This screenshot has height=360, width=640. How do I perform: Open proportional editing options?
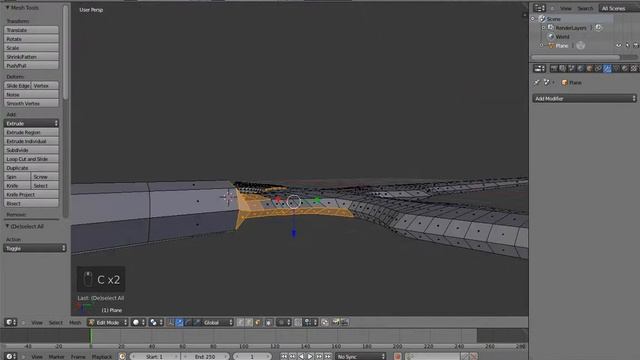click(x=283, y=322)
